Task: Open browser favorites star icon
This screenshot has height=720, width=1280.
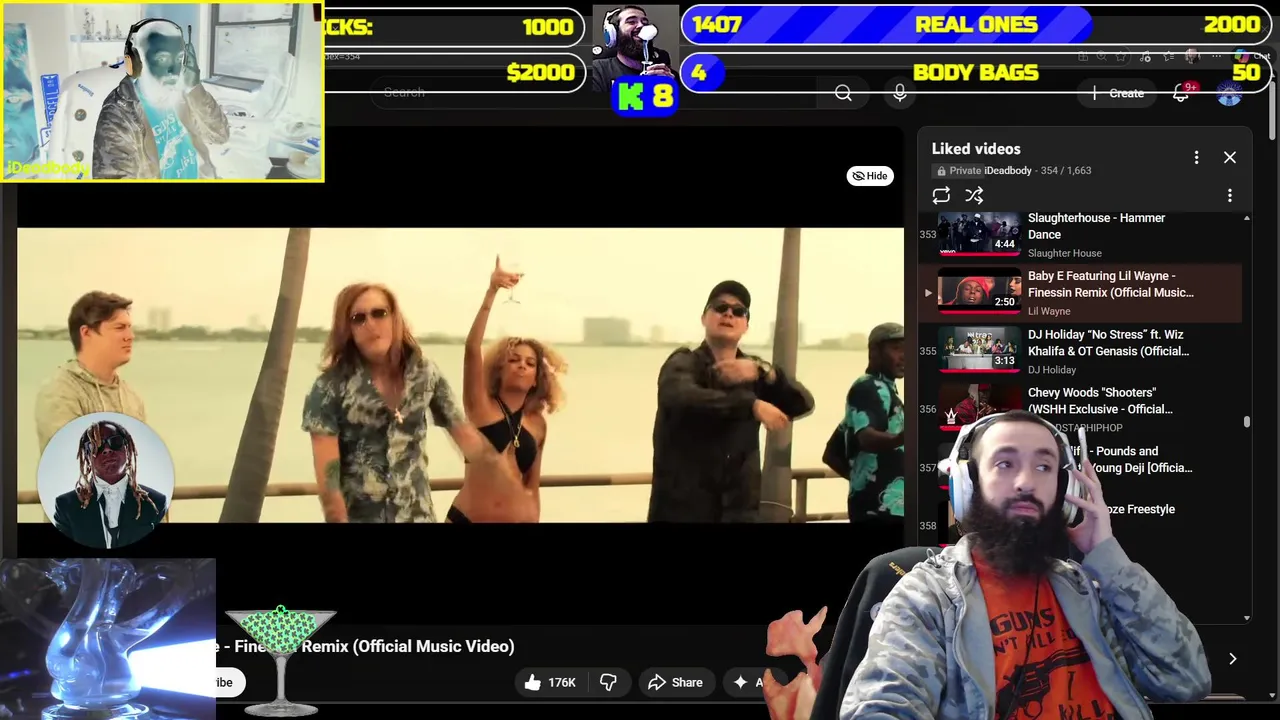Action: pos(1121,57)
